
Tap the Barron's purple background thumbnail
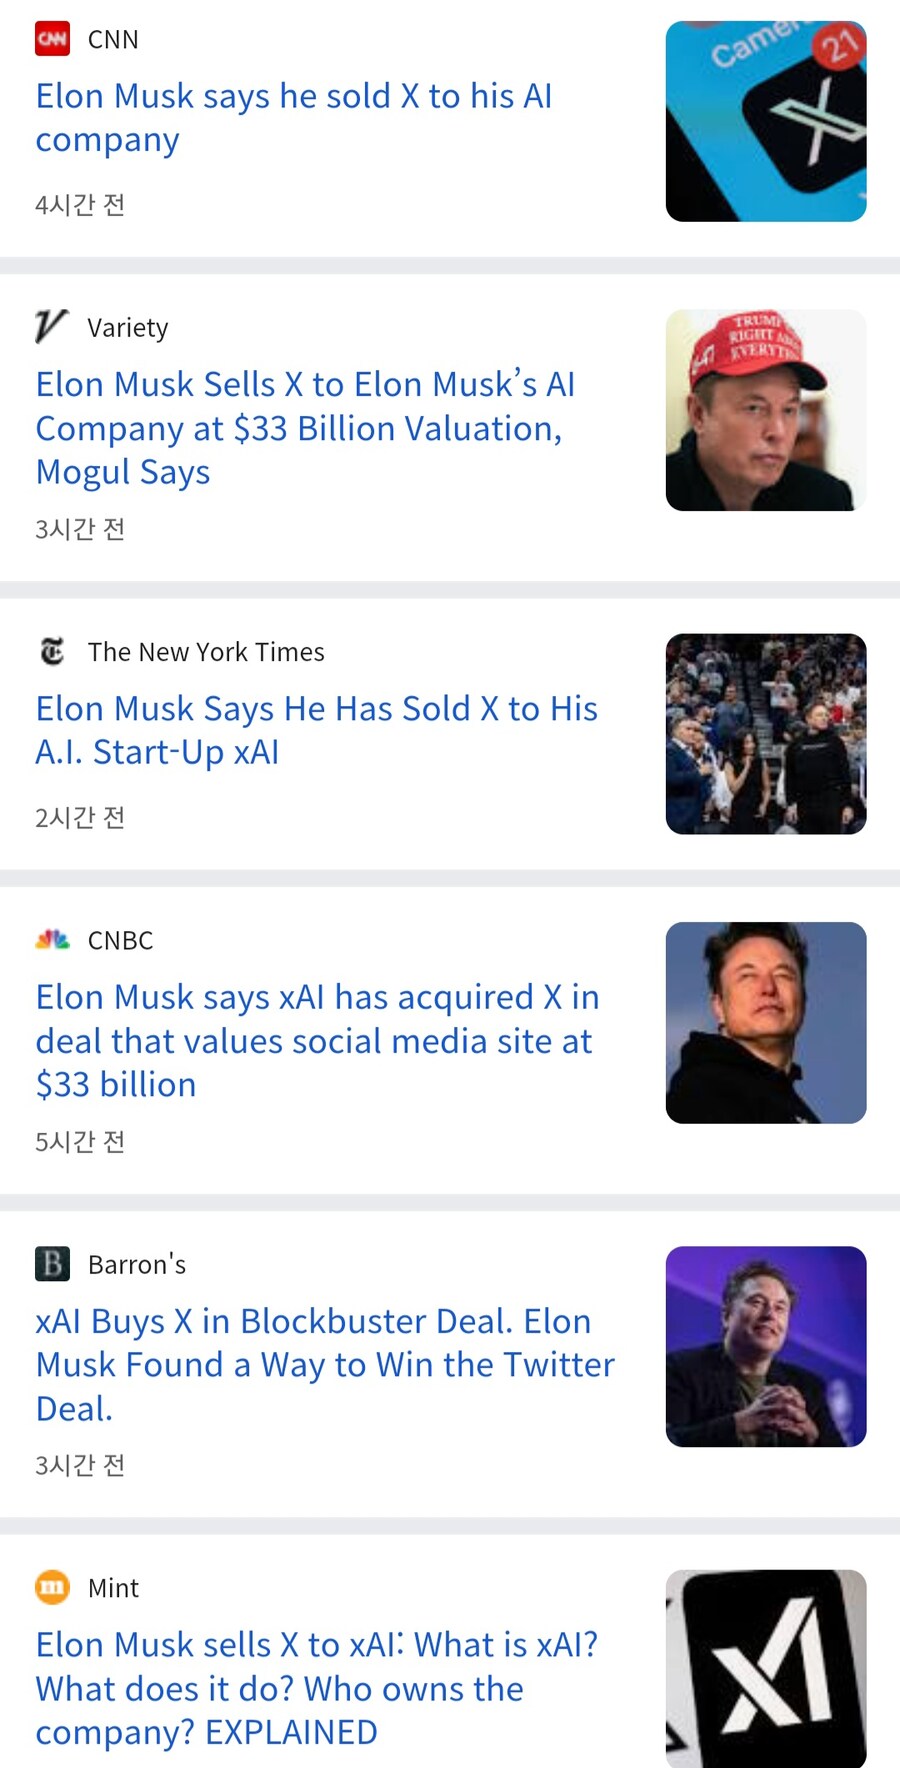click(x=766, y=1346)
